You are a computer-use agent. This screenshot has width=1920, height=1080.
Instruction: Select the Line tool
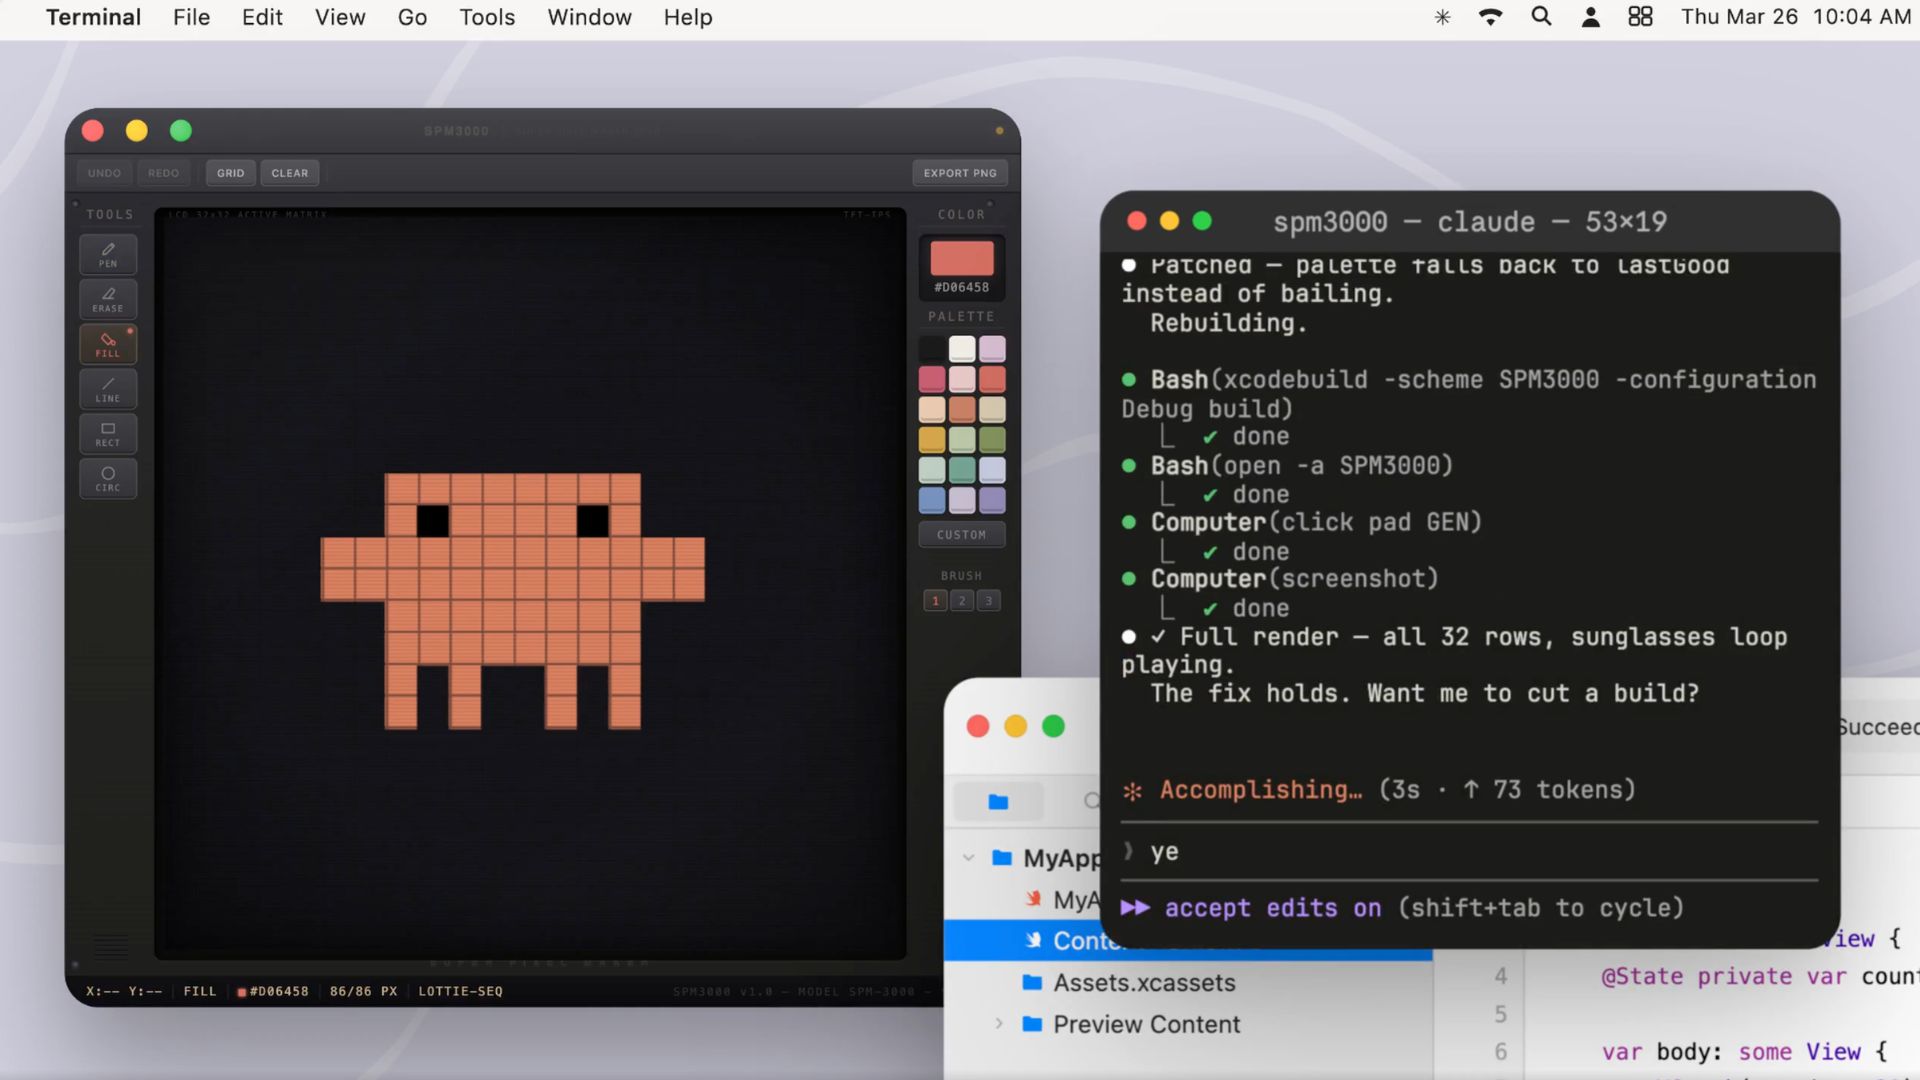pyautogui.click(x=108, y=389)
